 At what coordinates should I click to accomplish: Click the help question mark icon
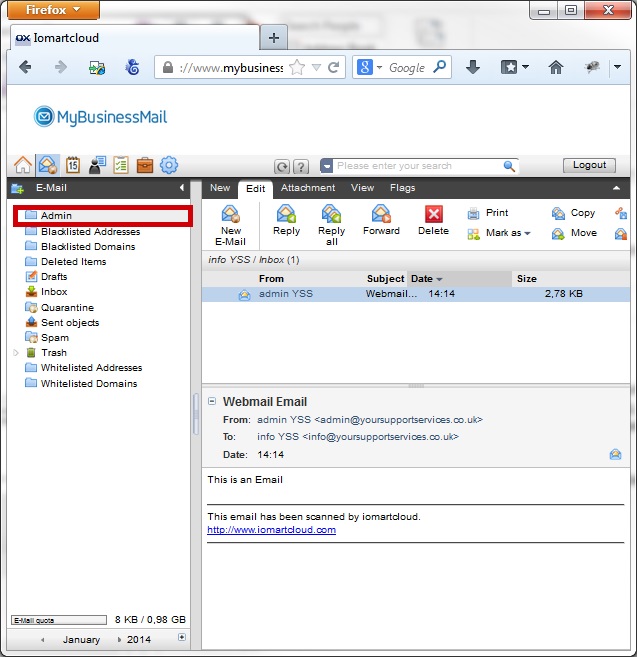[300, 166]
